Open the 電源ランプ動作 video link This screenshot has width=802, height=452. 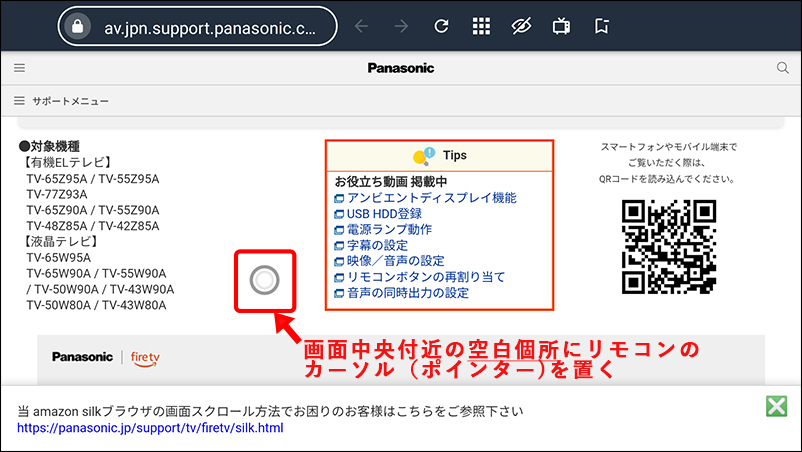[389, 230]
